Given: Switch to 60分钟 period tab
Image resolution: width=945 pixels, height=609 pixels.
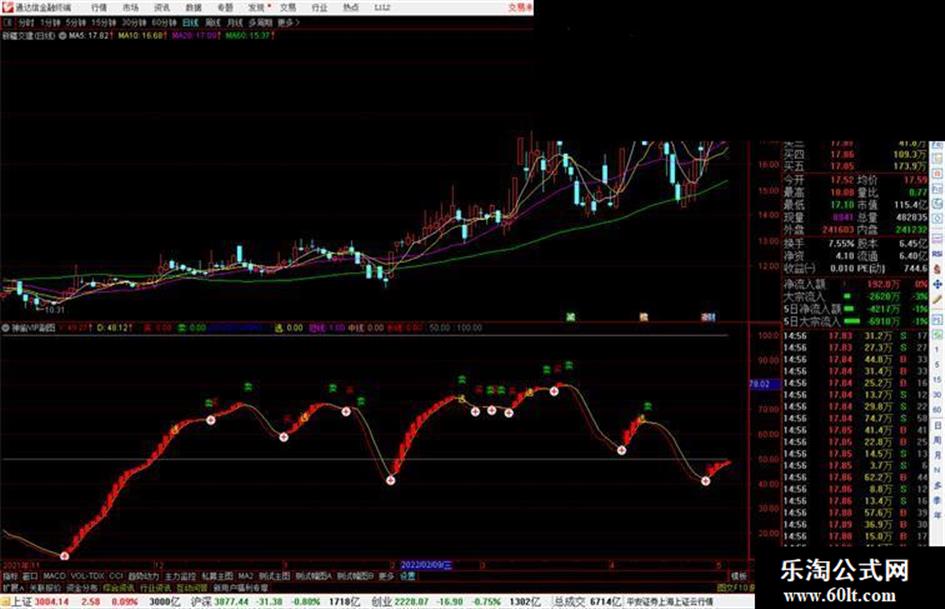Looking at the screenshot, I should 164,22.
